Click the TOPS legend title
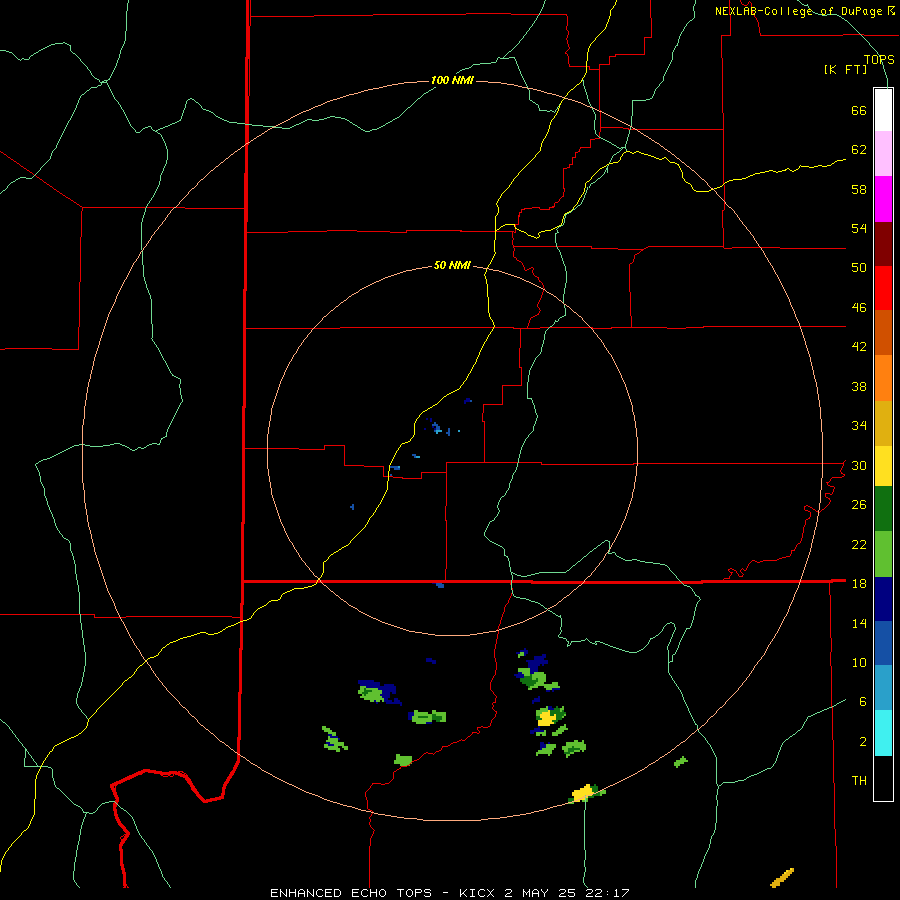900x900 pixels. tap(879, 59)
